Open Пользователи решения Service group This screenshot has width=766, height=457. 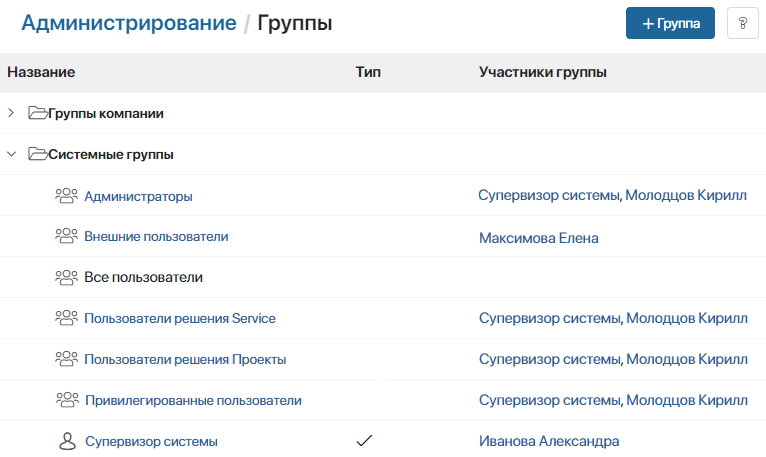pos(180,319)
